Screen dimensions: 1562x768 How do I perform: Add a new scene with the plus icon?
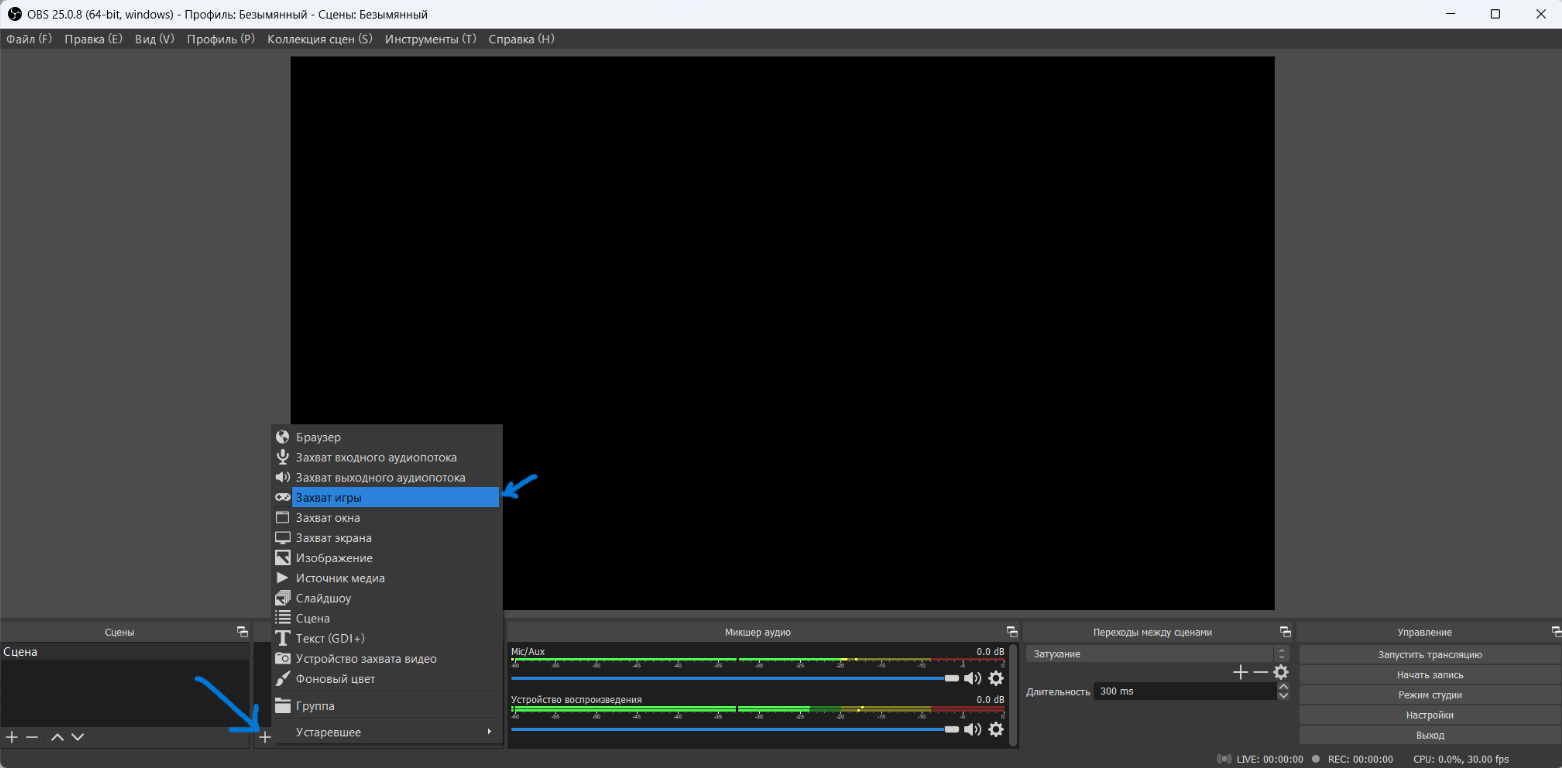pos(12,737)
